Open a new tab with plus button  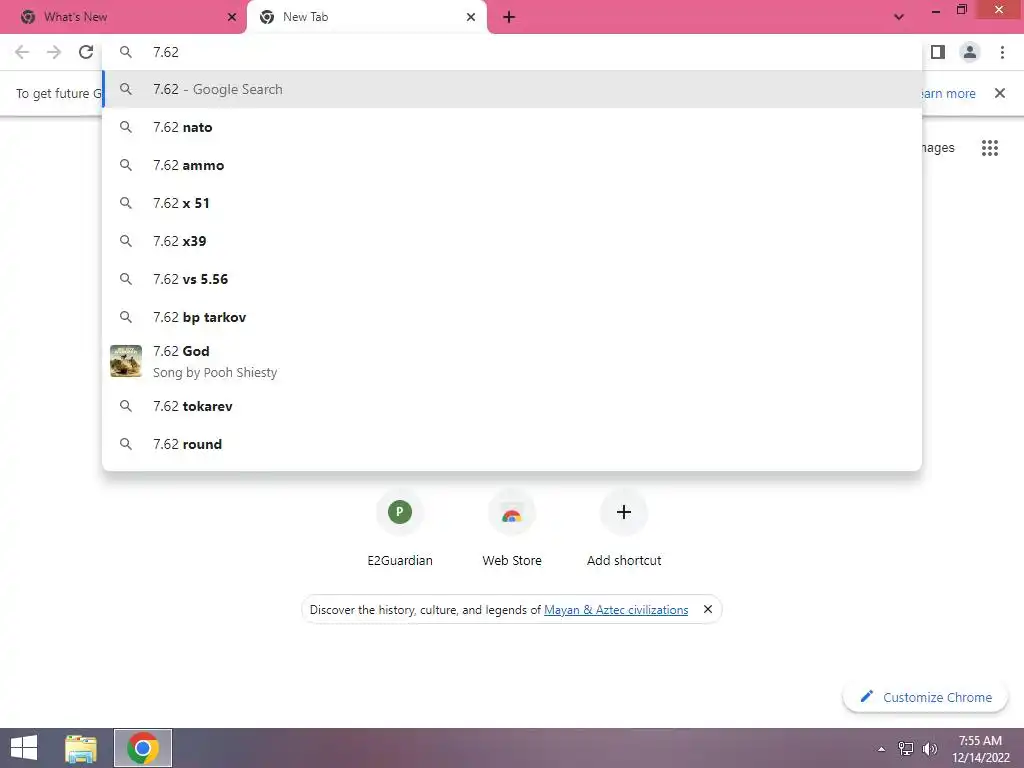tap(509, 17)
